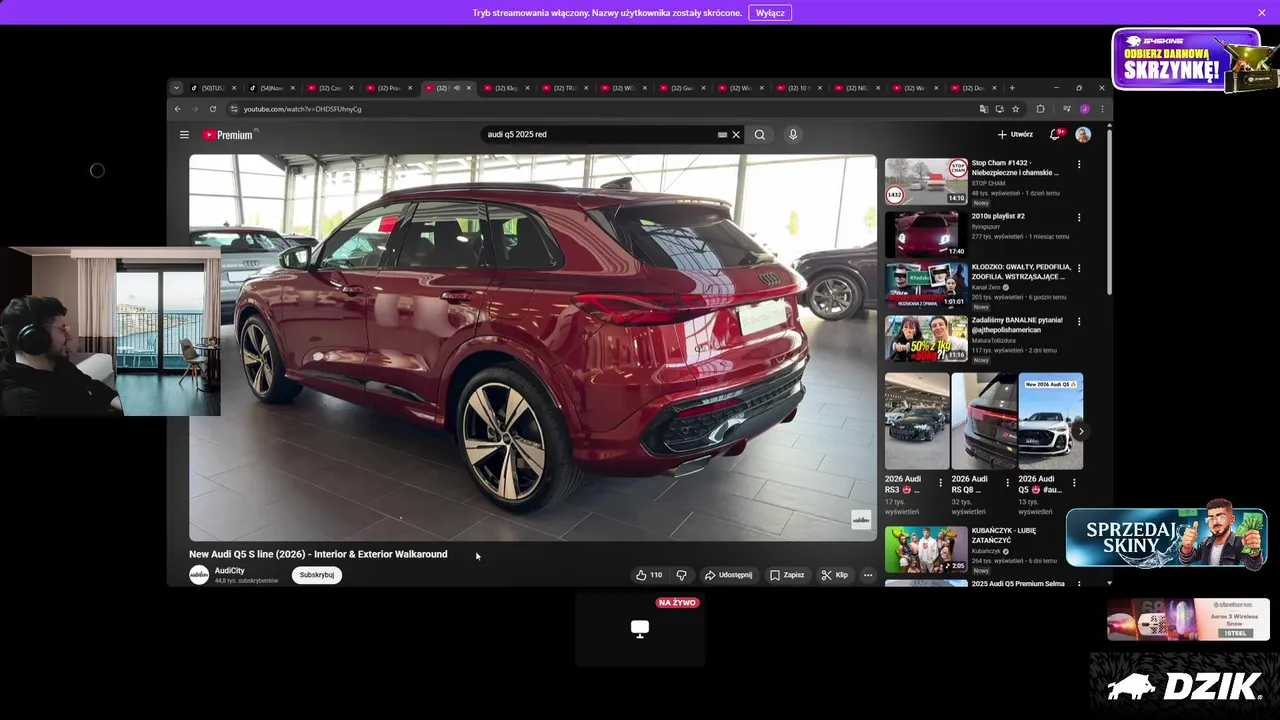The image size is (1280, 720).
Task: Mute the playing tab's speaker icon
Action: click(457, 88)
